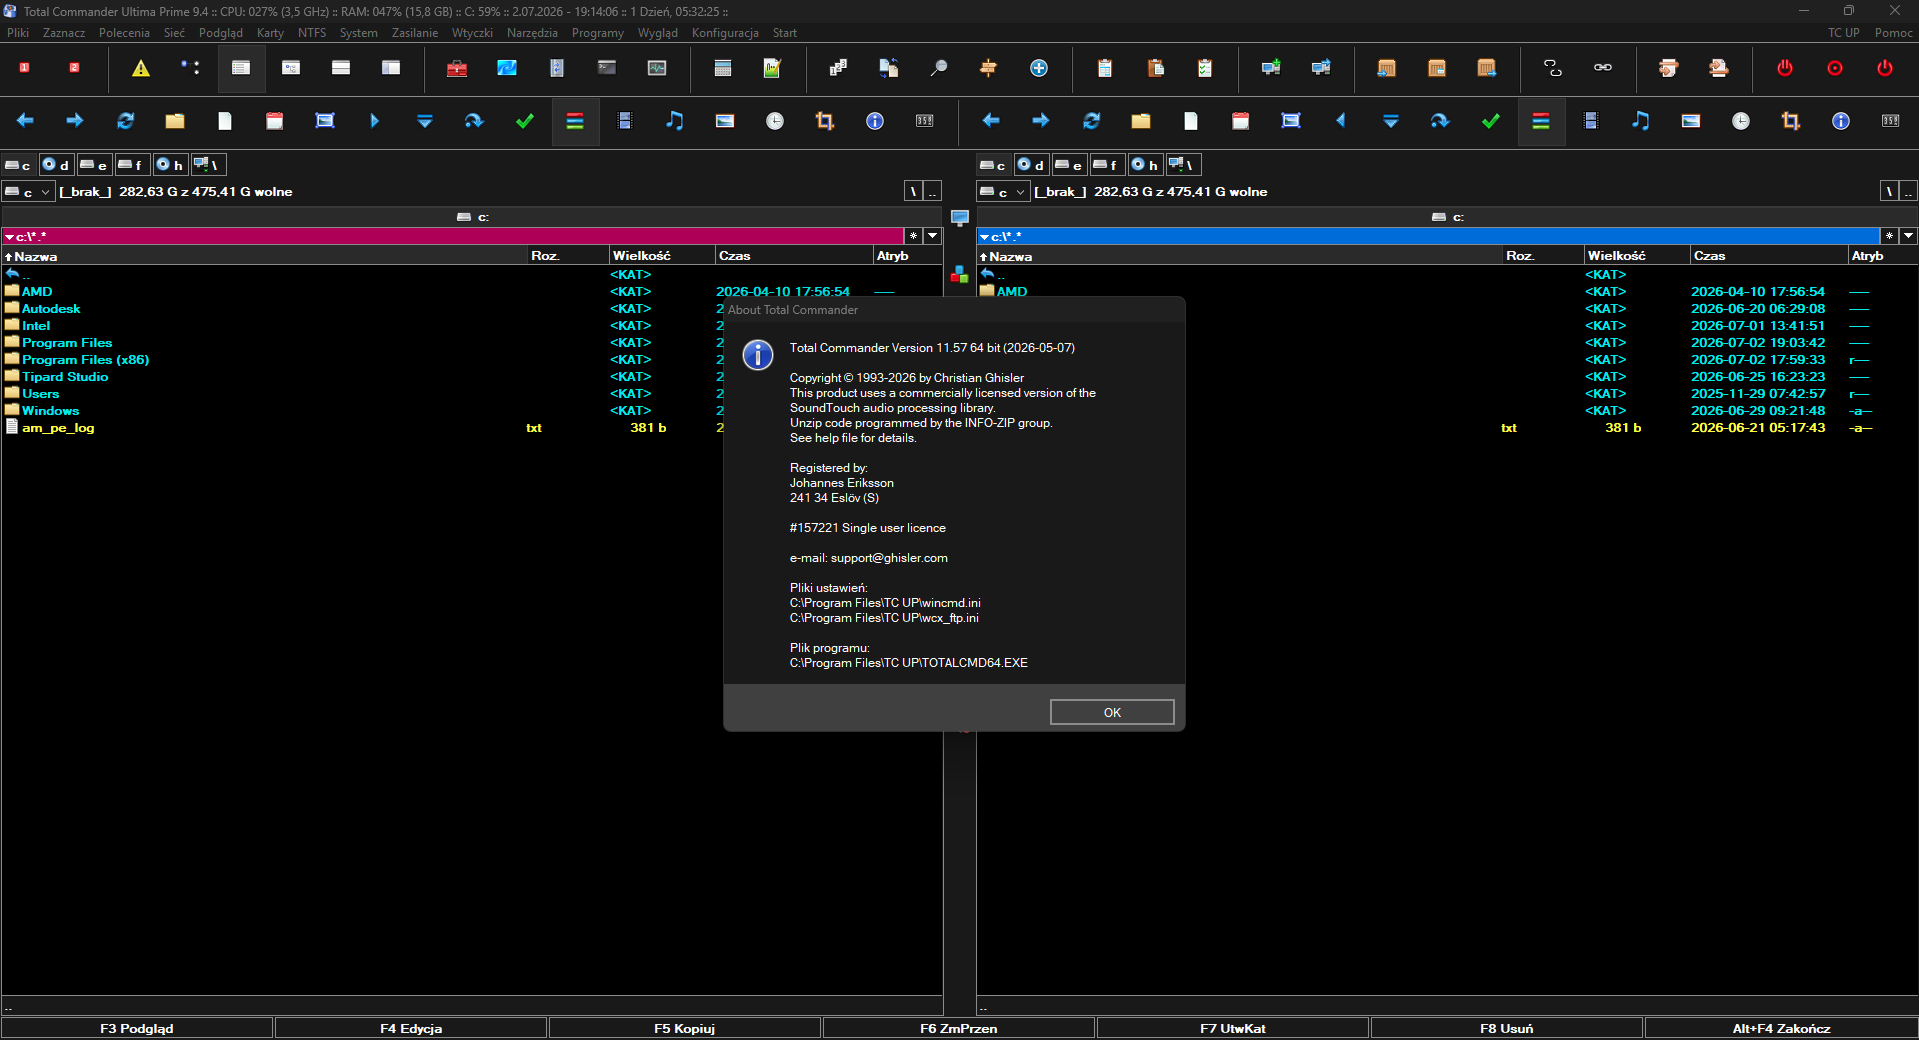Click the system monitor graph icon
Viewport: 1919px width, 1040px height.
[657, 68]
